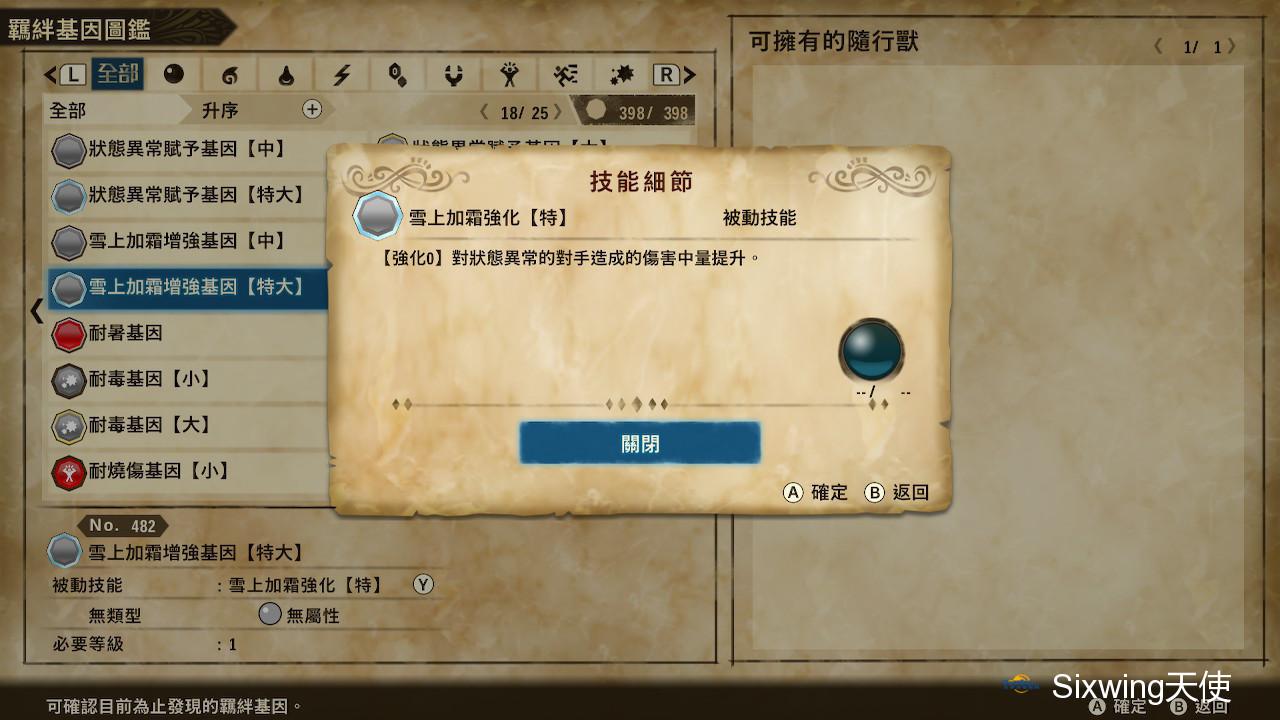Open the 升序 sort options plus button
The image size is (1280, 720).
[x=312, y=110]
